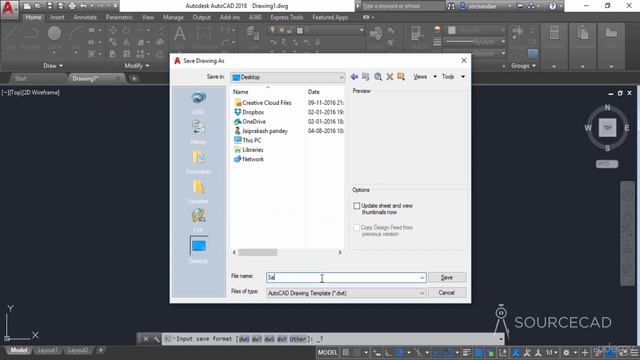This screenshot has width=640, height=360.
Task: Open the 1:1 annotation scale dropdown
Action: (x=552, y=353)
